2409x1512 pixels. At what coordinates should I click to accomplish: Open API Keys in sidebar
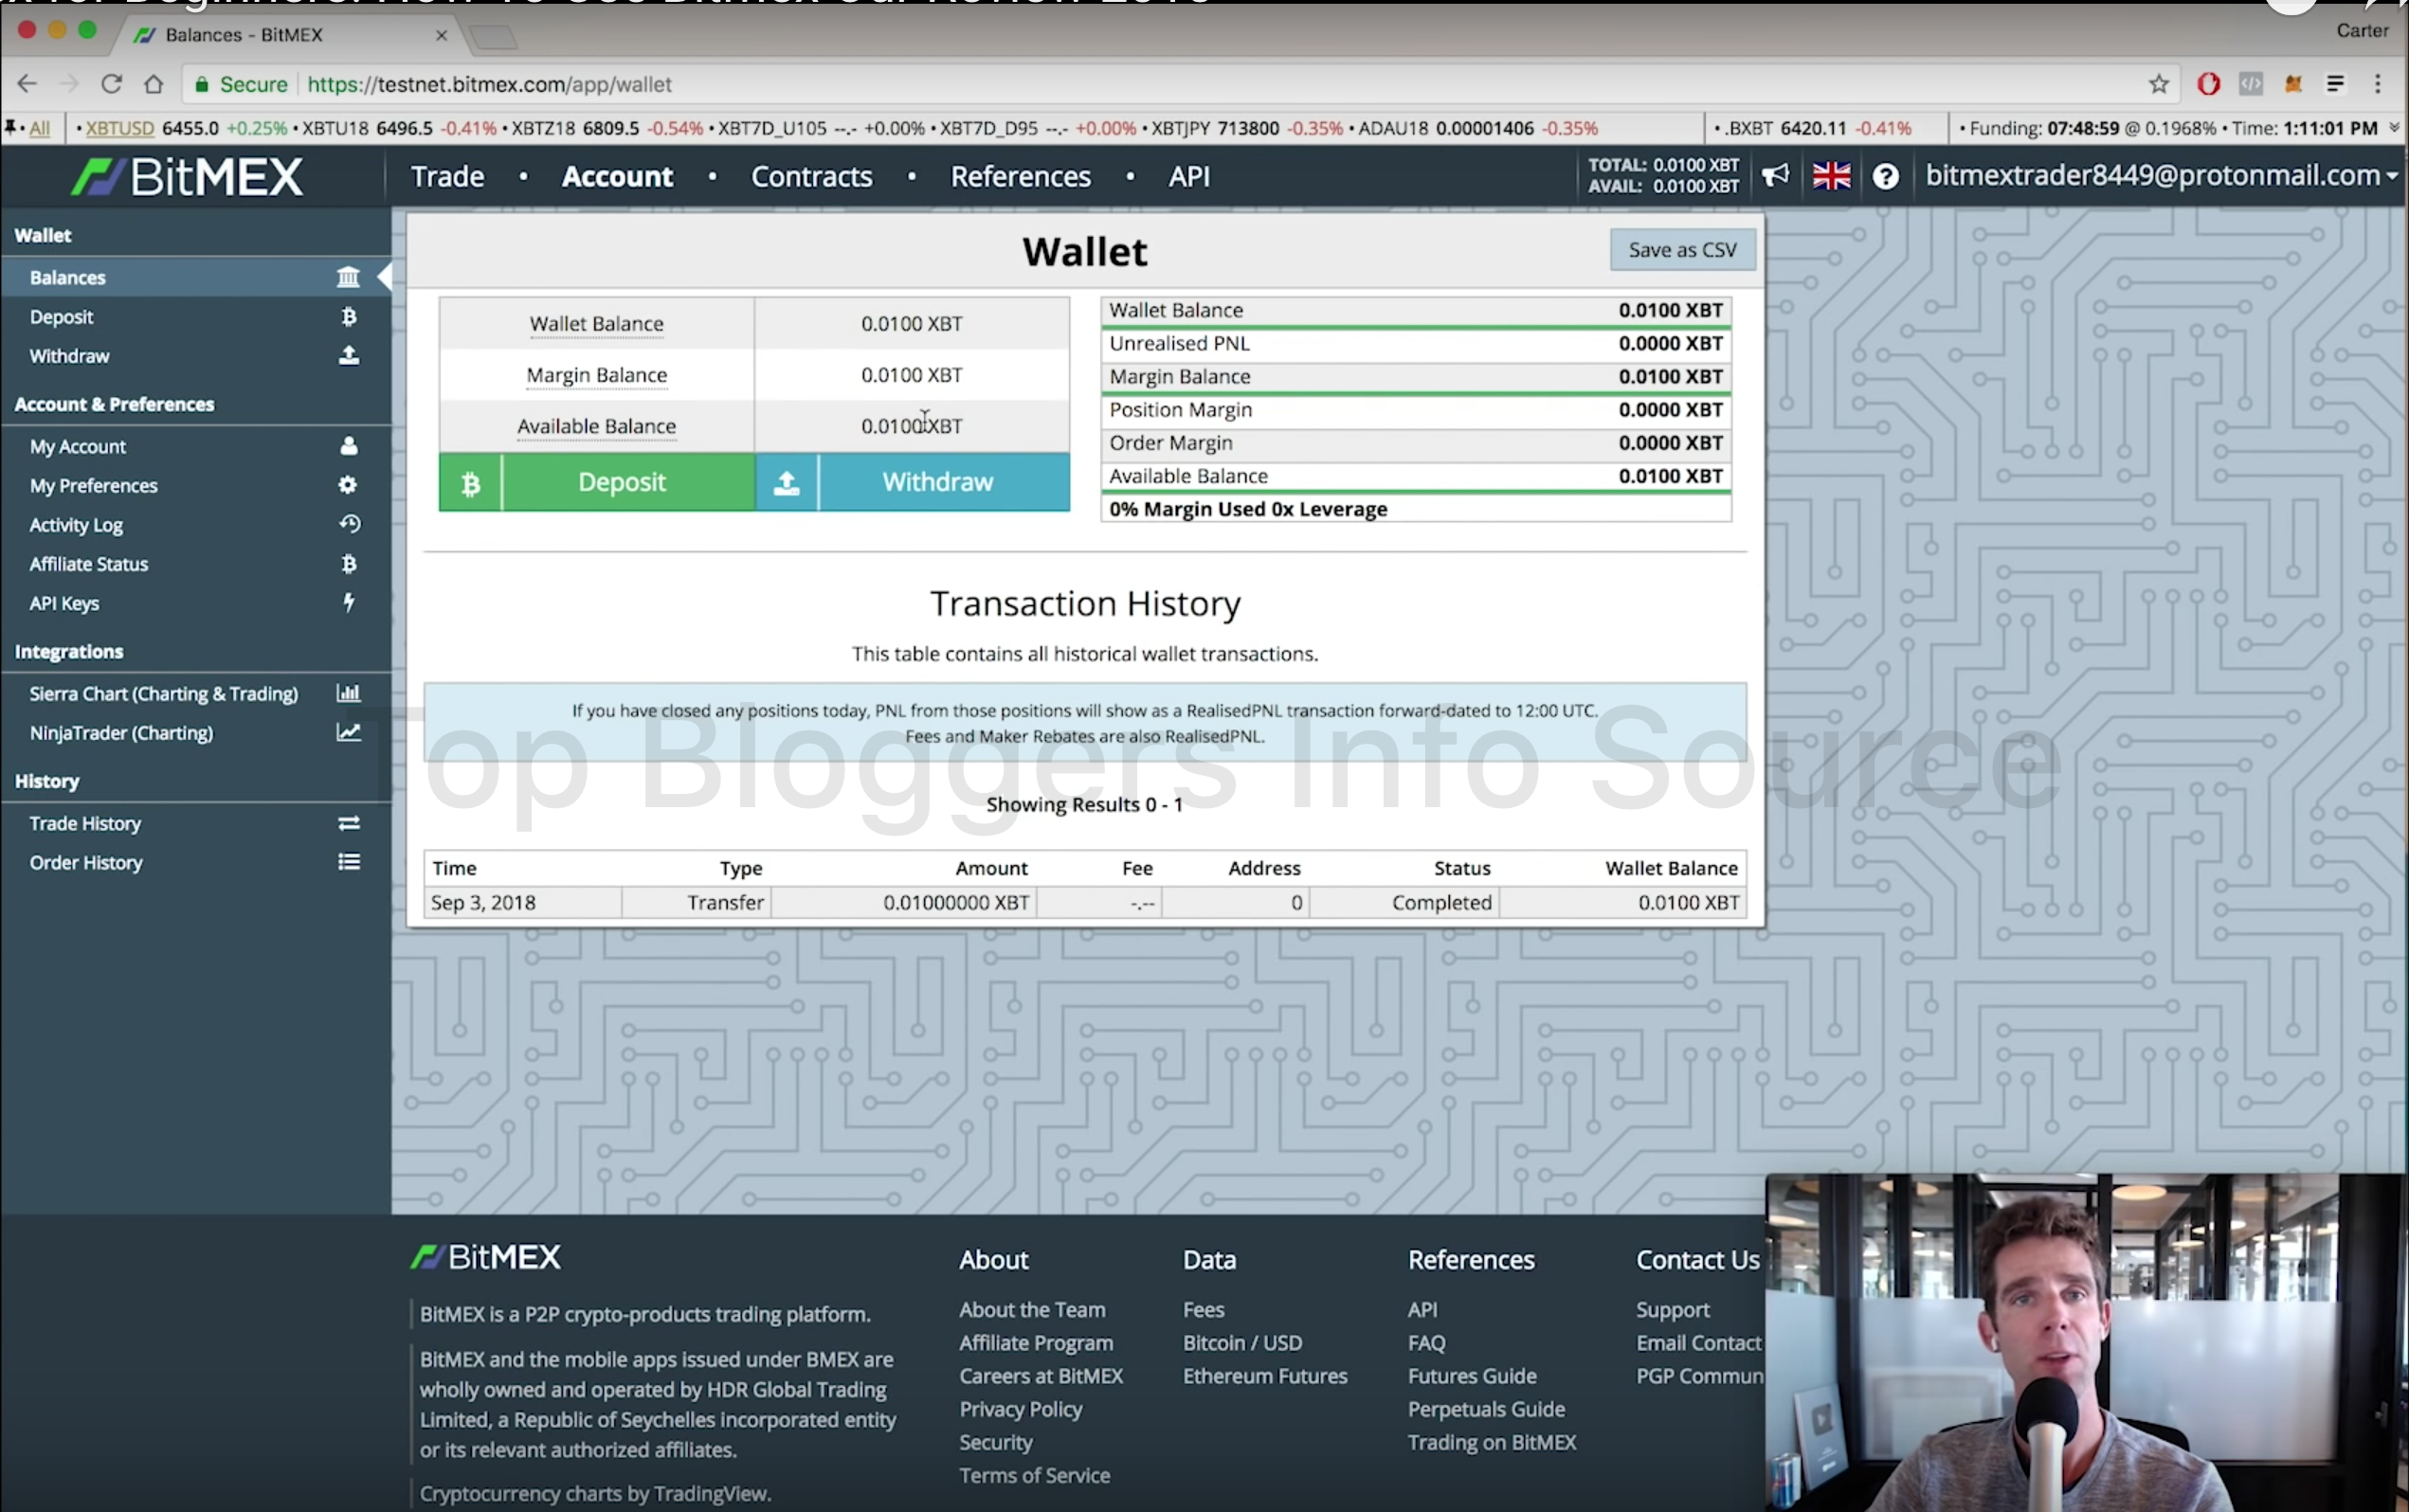tap(64, 603)
